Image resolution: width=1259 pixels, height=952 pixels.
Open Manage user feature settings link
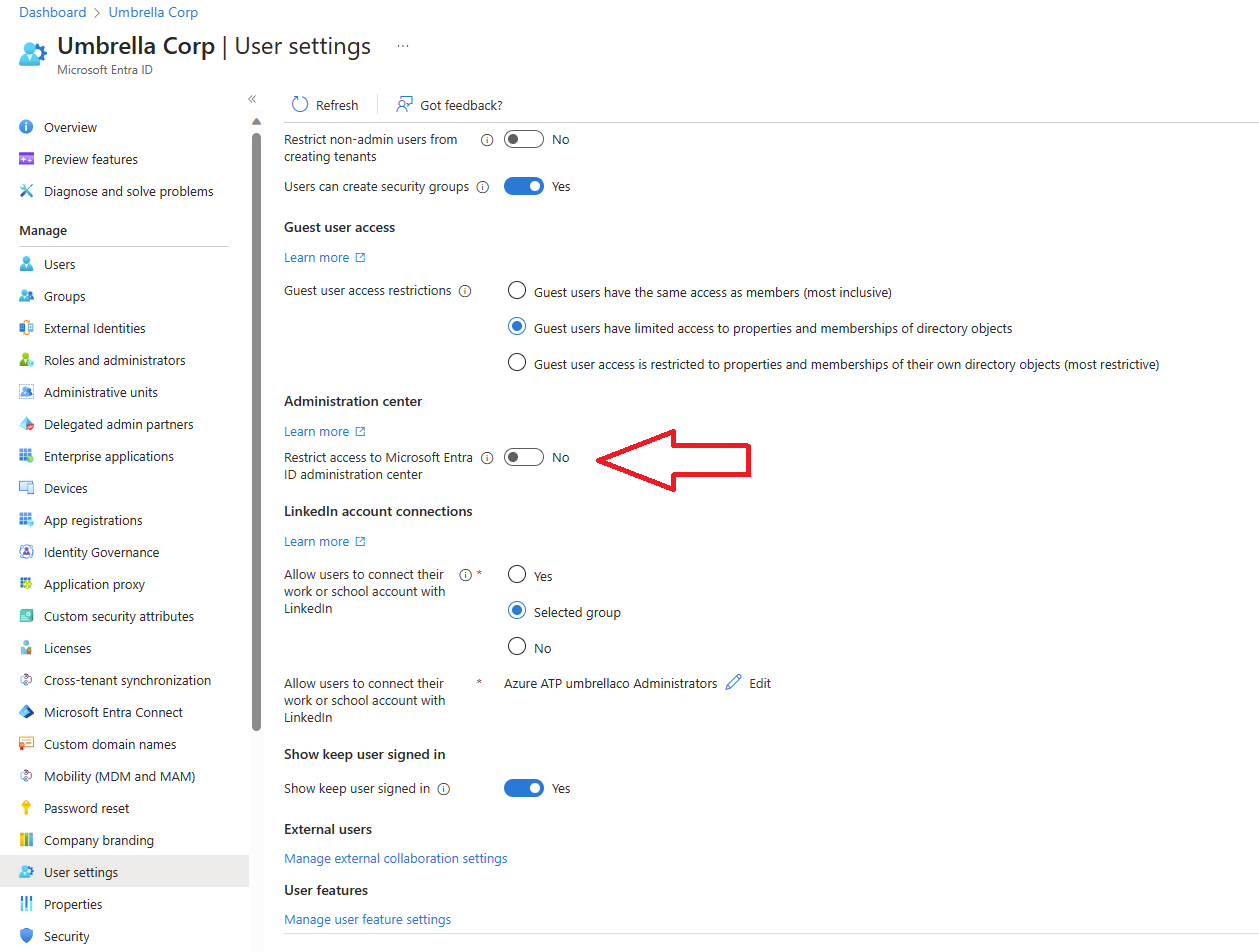click(x=368, y=919)
